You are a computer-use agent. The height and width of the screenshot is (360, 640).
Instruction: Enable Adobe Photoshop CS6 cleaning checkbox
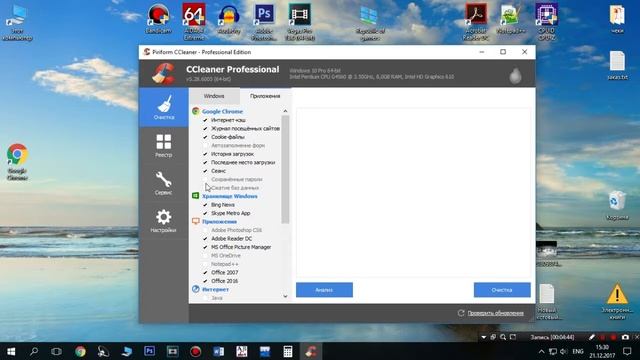click(205, 230)
